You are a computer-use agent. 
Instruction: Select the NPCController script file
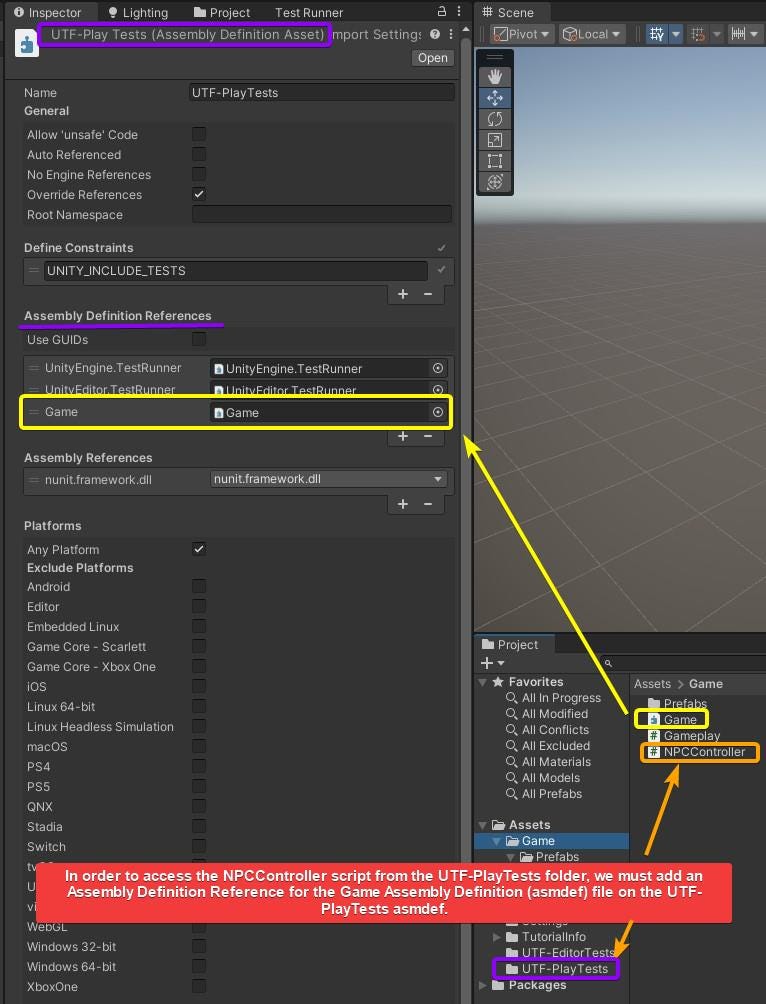(x=697, y=752)
